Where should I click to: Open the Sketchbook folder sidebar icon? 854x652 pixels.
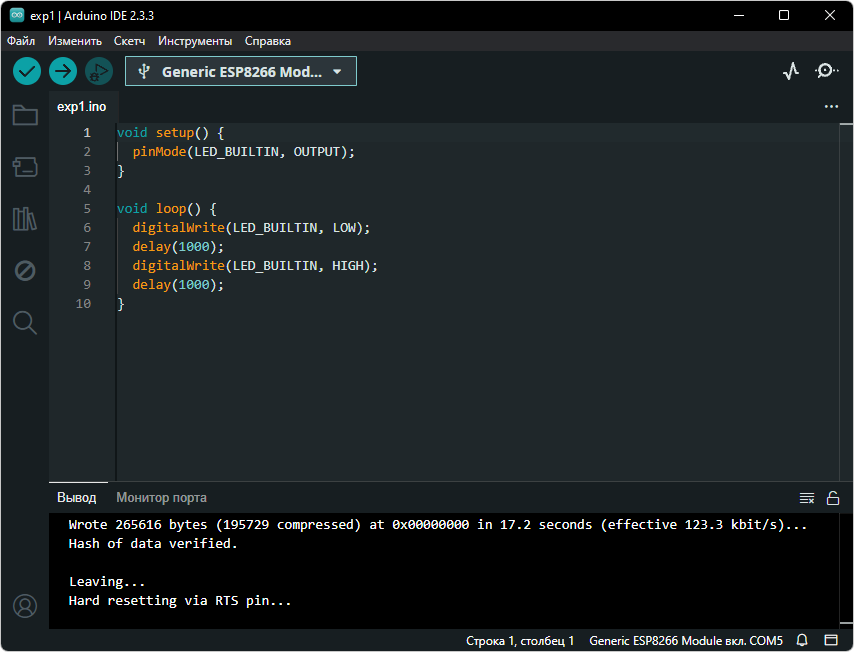click(25, 115)
